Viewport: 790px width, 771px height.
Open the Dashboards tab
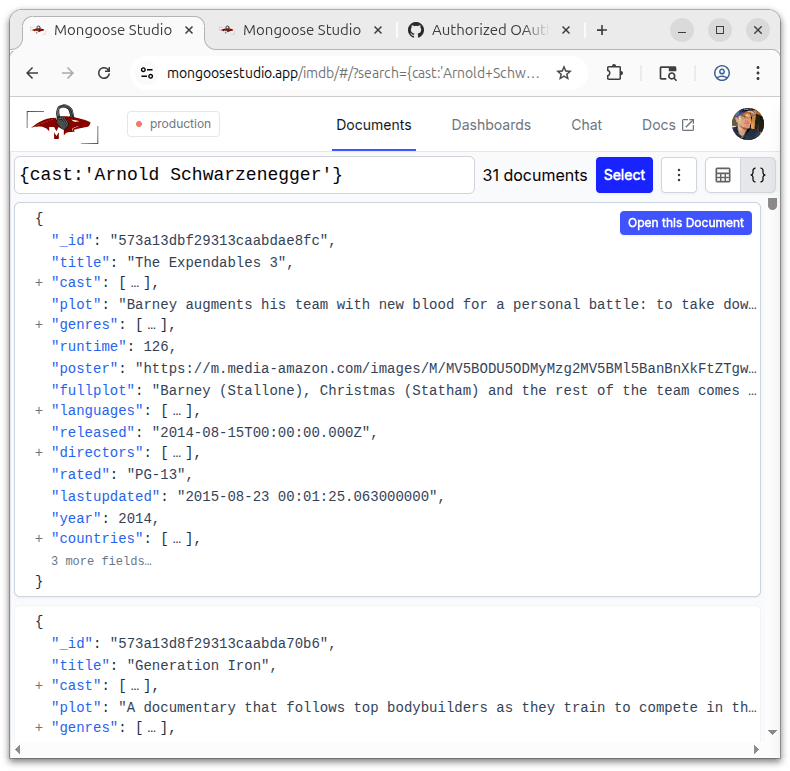tap(491, 125)
